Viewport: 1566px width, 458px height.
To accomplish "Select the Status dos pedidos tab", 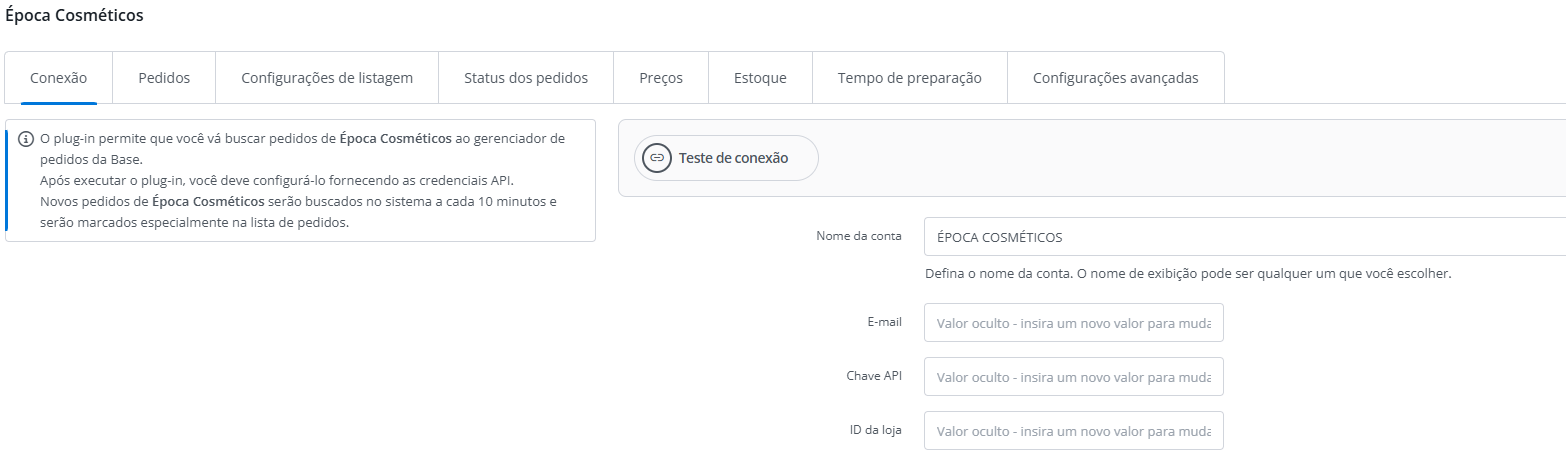I will point(526,78).
